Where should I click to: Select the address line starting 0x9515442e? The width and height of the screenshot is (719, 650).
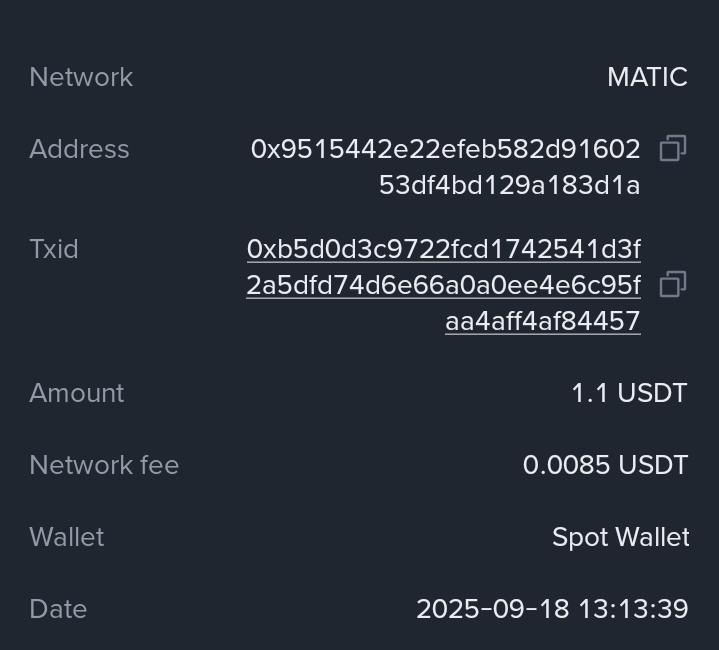pyautogui.click(x=445, y=149)
